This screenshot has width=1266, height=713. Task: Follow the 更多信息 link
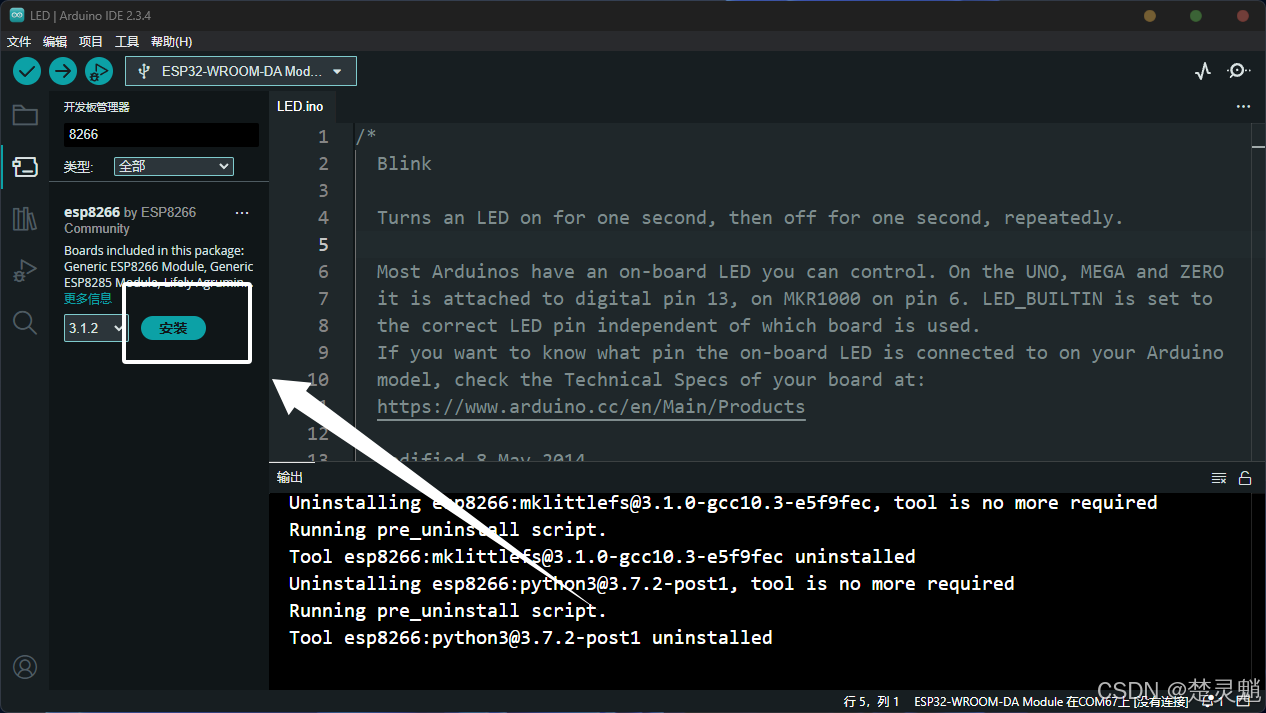point(88,298)
